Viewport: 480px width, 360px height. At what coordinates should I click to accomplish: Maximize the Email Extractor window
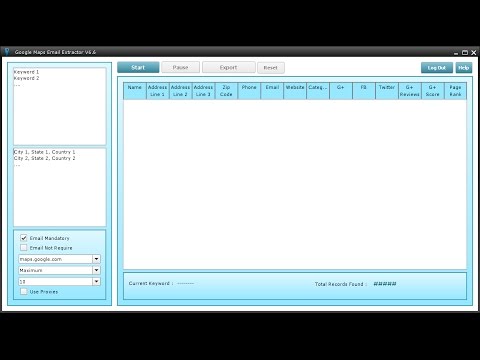click(465, 53)
